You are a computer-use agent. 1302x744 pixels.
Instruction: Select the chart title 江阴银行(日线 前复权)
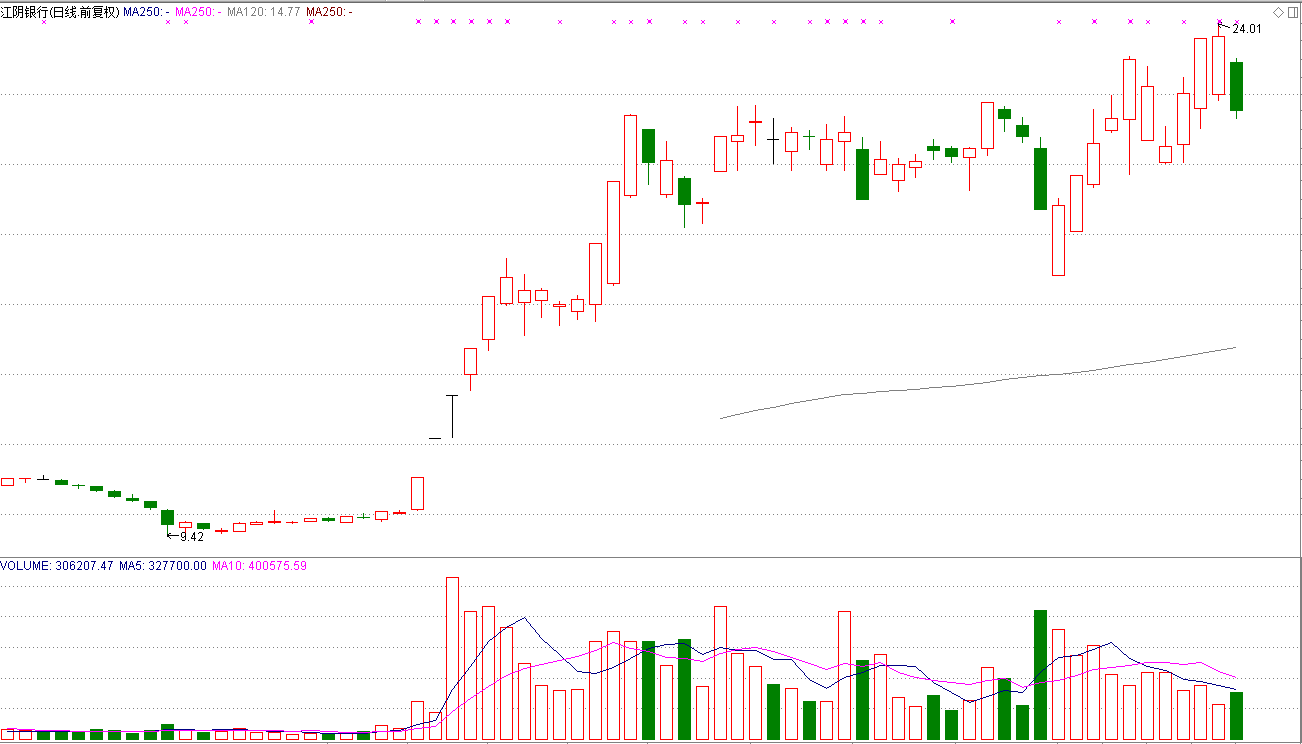[60, 12]
